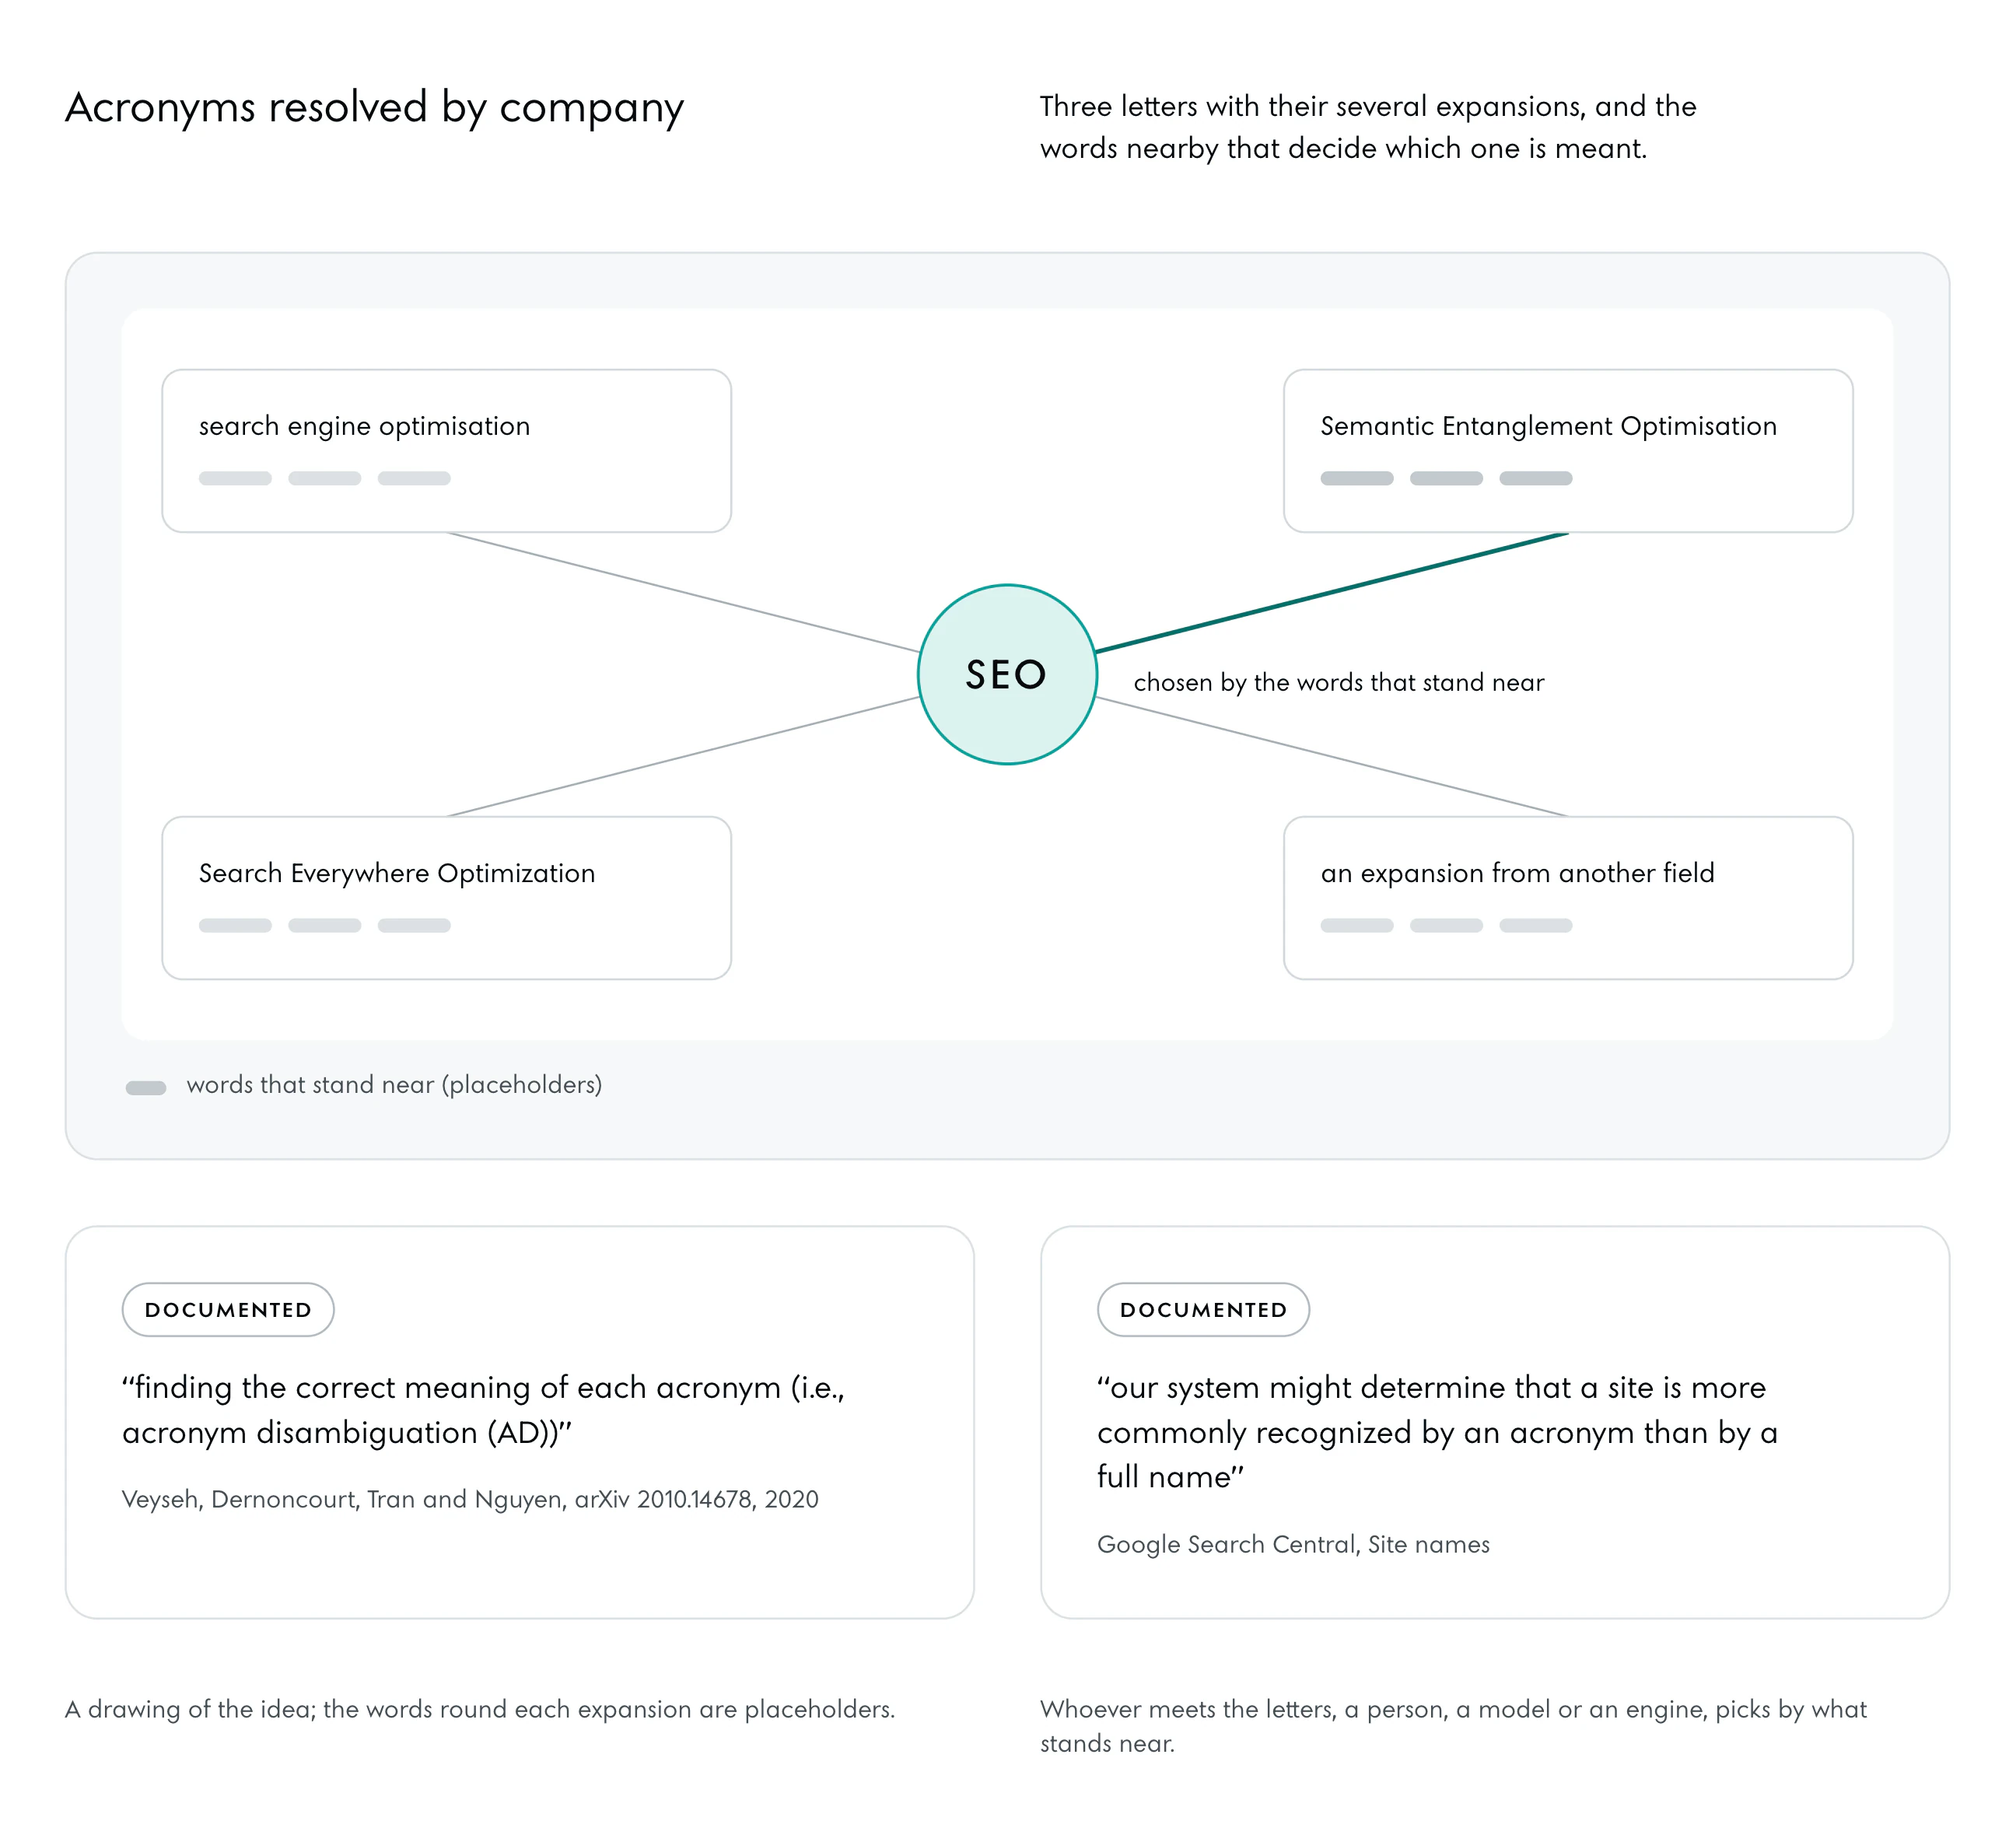
Task: Click the SEO circle node
Action: tap(1007, 674)
